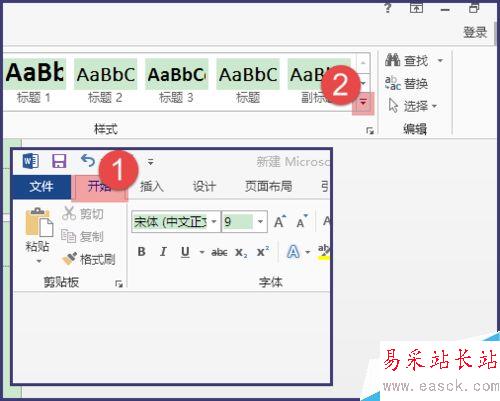500x401 pixels.
Task: Toggle superscript formatting
Action: (x=263, y=252)
